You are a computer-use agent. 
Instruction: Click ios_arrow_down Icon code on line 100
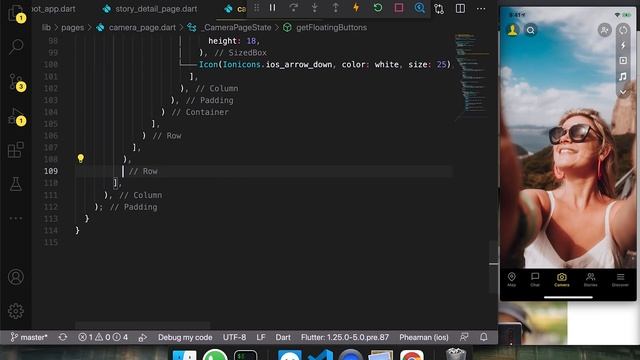pyautogui.click(x=324, y=64)
